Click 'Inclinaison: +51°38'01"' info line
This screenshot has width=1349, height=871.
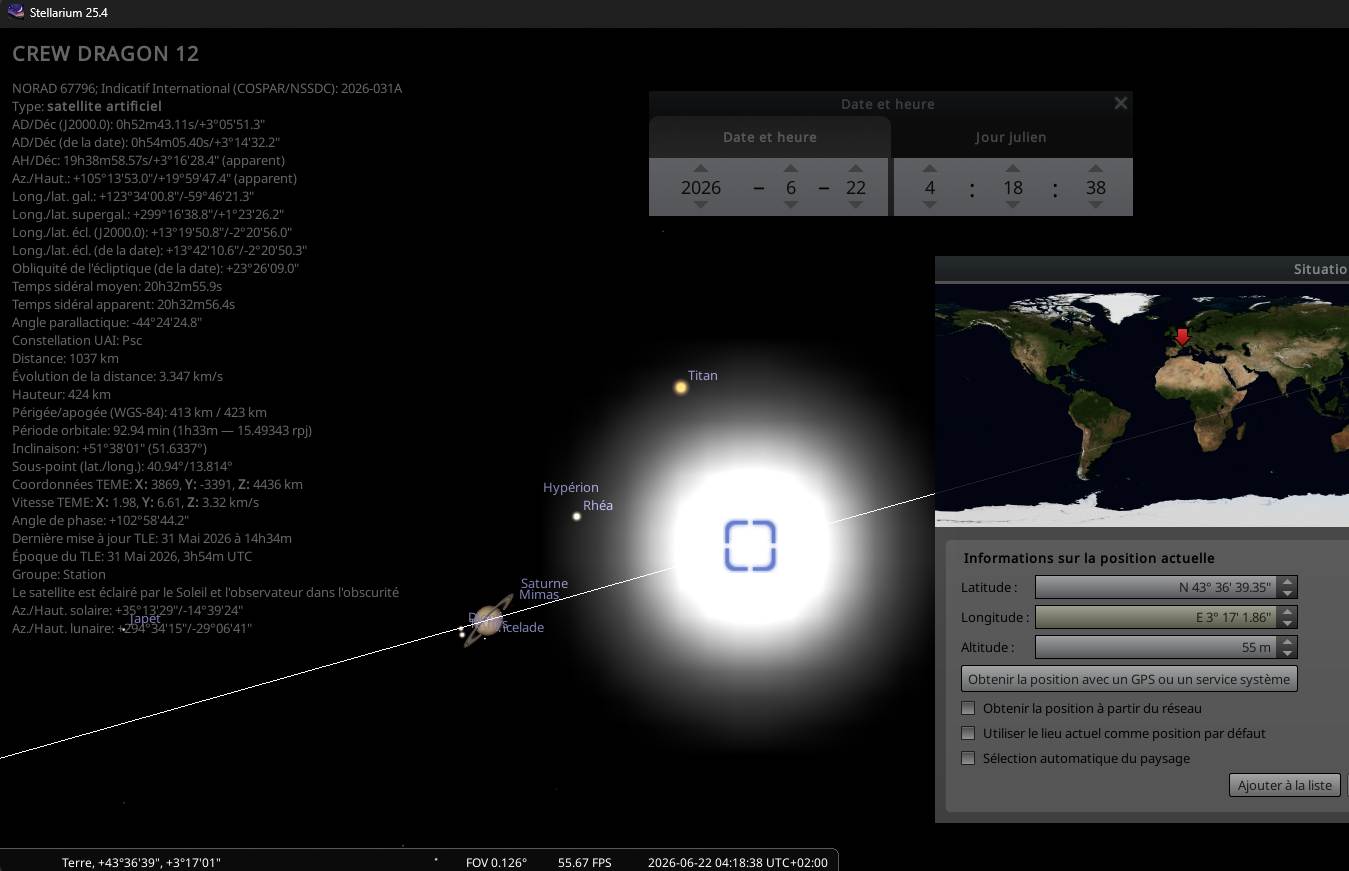109,448
